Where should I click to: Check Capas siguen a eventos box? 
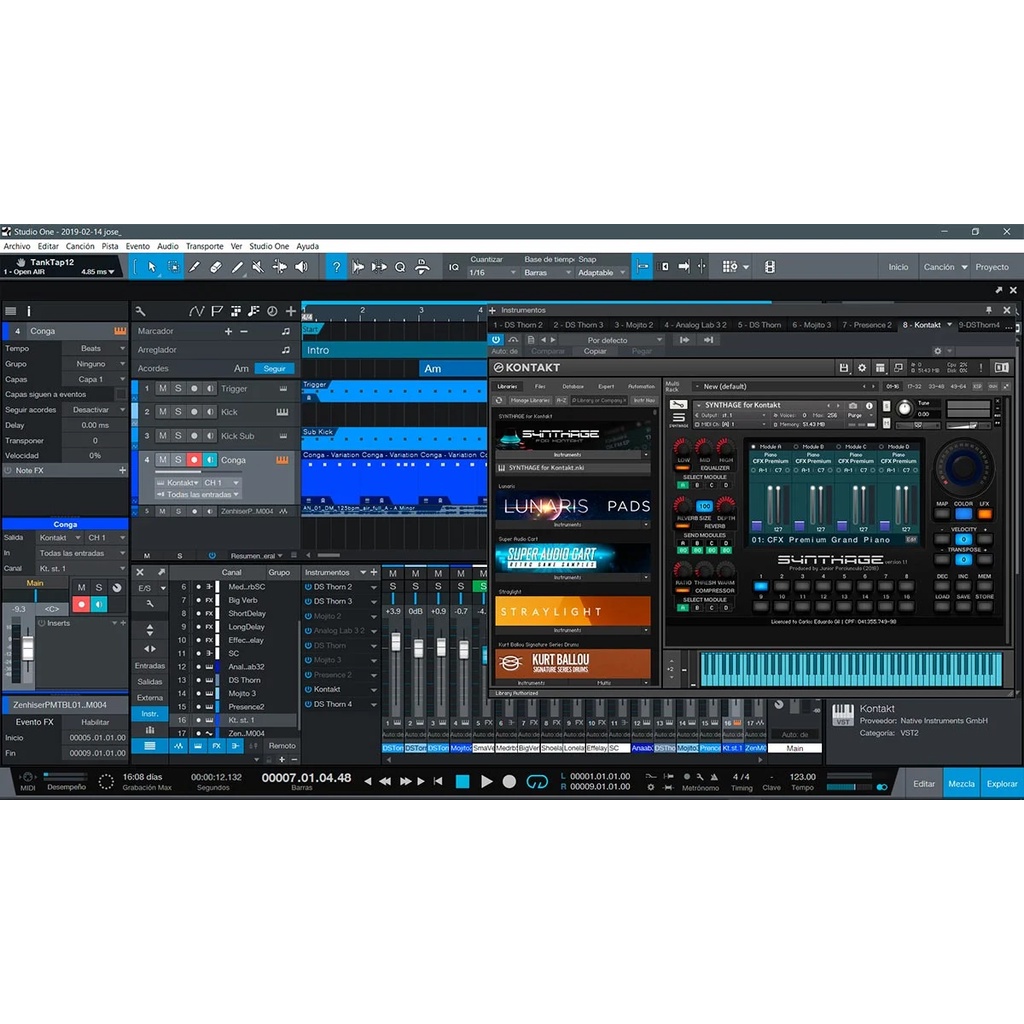121,394
